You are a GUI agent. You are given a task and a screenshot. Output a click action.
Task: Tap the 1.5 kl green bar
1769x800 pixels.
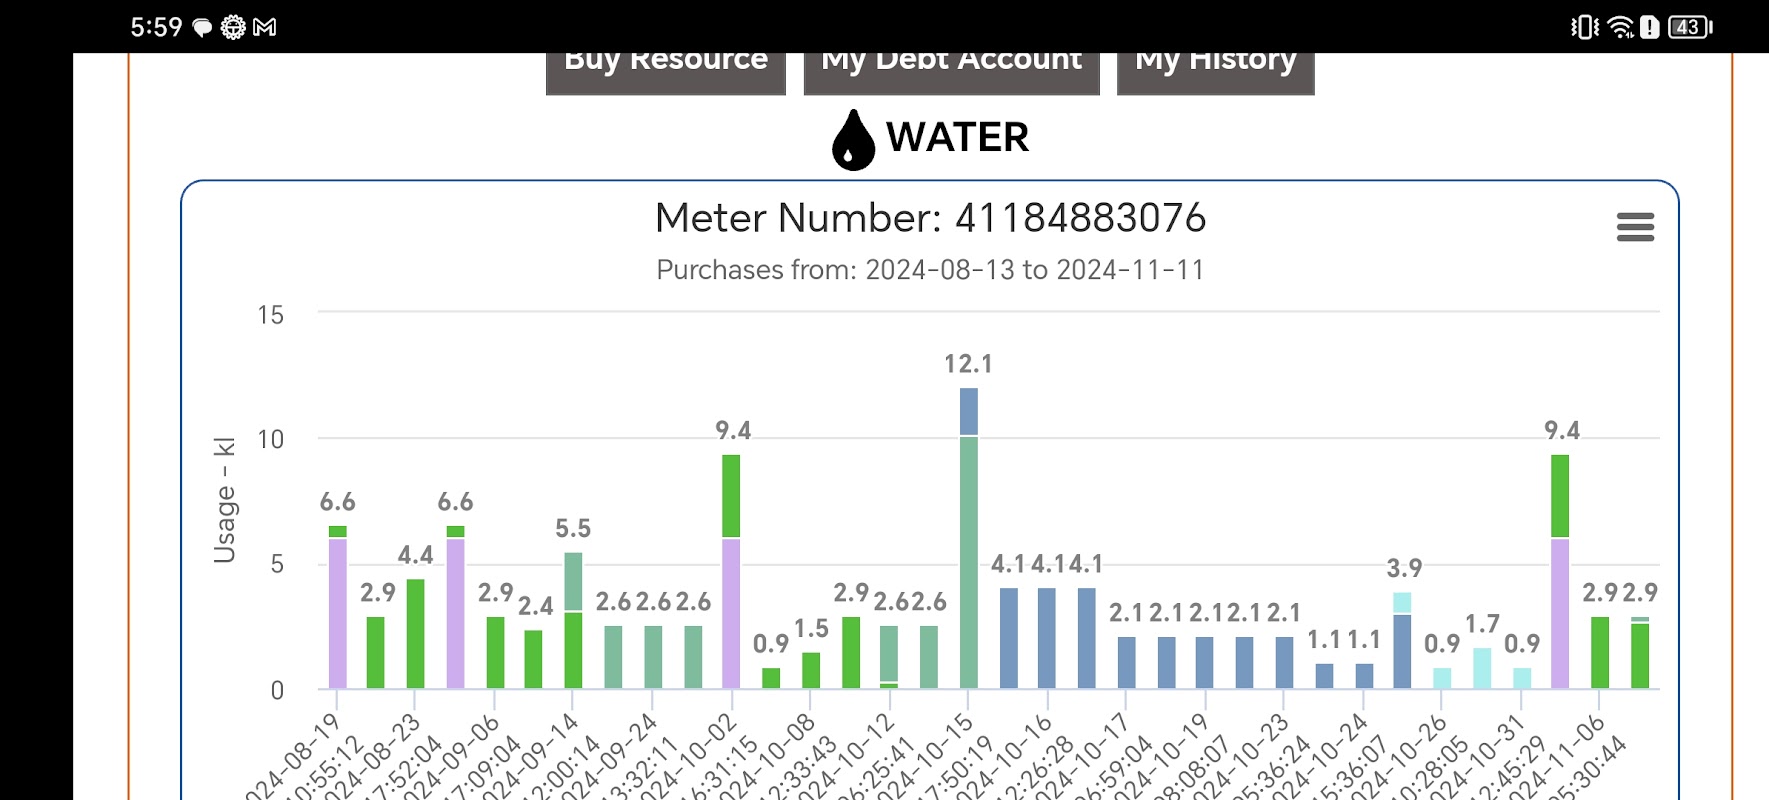click(x=811, y=670)
